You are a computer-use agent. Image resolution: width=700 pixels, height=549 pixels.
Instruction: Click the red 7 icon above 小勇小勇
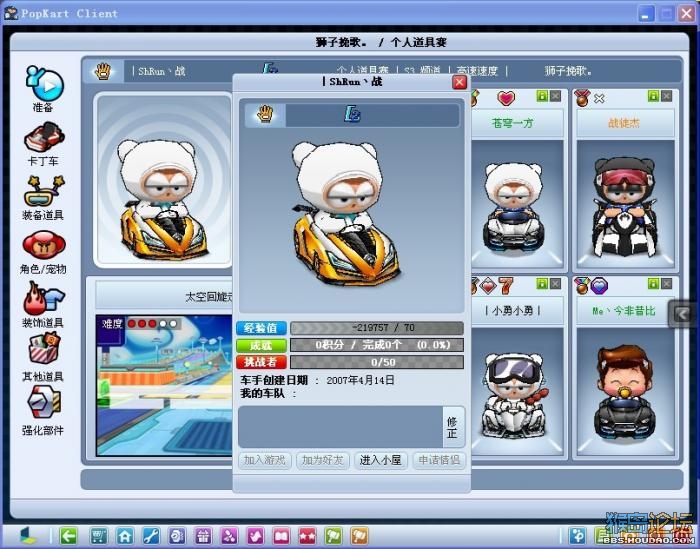click(x=505, y=286)
